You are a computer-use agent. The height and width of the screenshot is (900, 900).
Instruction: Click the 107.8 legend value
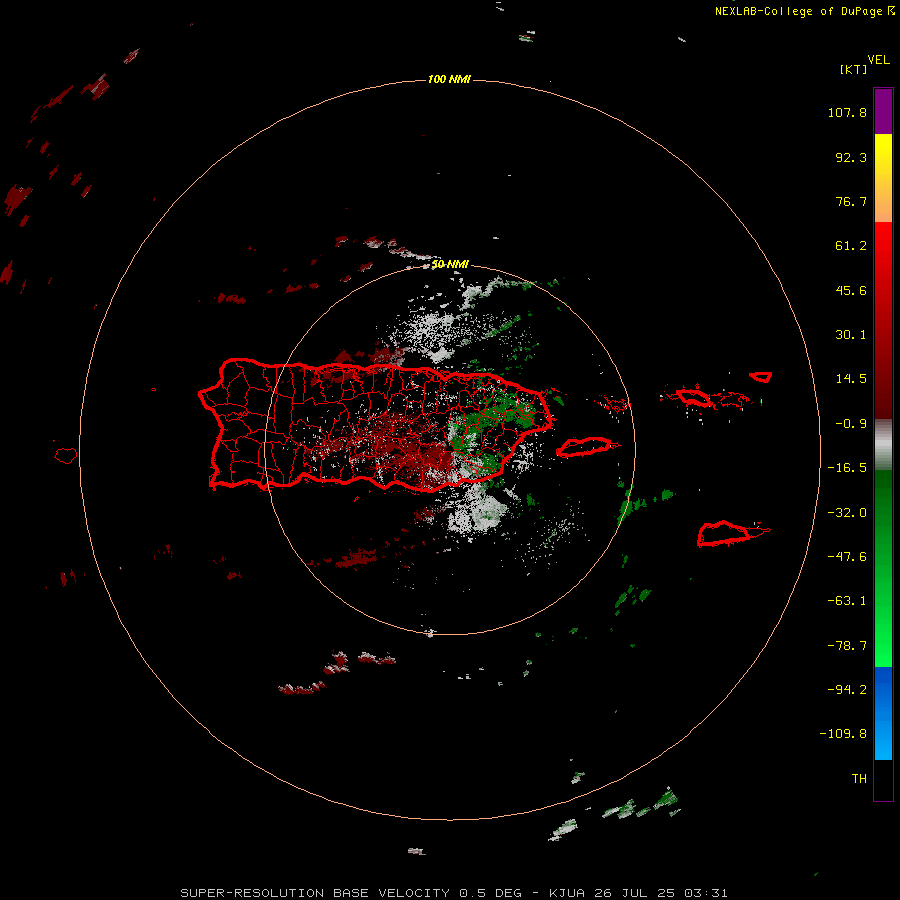pos(847,112)
